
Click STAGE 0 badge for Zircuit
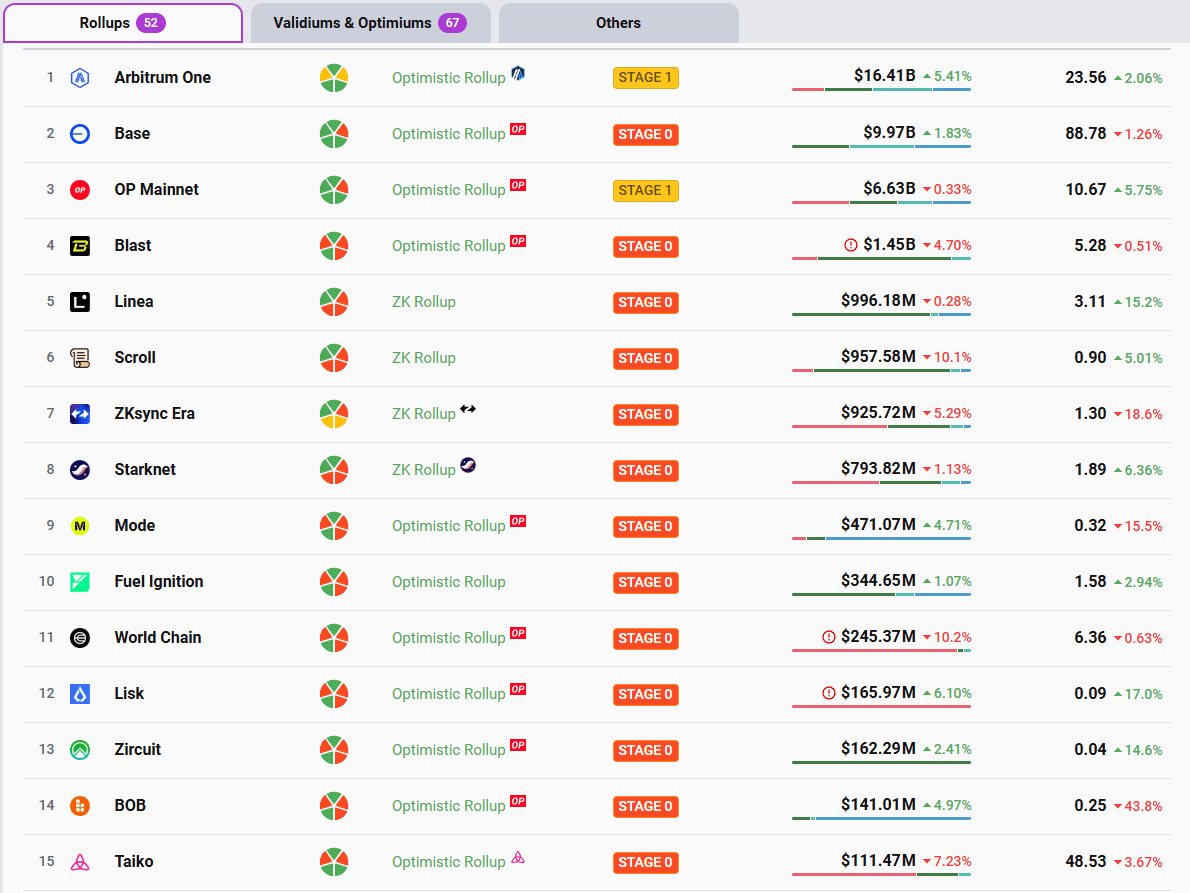[646, 750]
